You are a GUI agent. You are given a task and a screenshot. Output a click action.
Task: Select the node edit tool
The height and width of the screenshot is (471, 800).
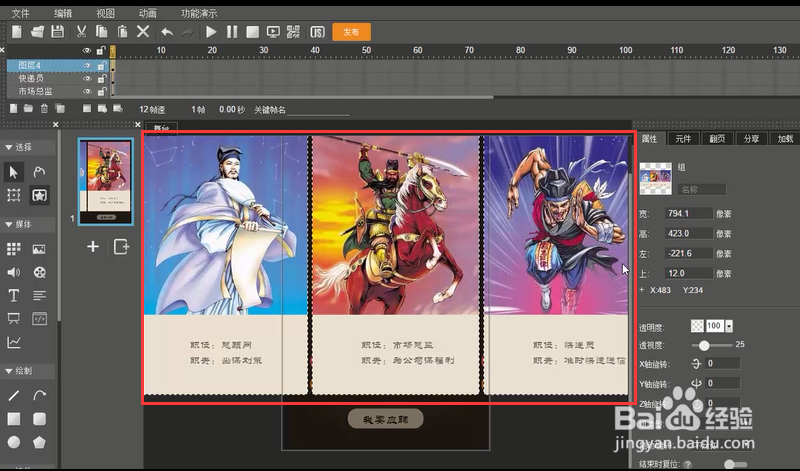pyautogui.click(x=39, y=172)
